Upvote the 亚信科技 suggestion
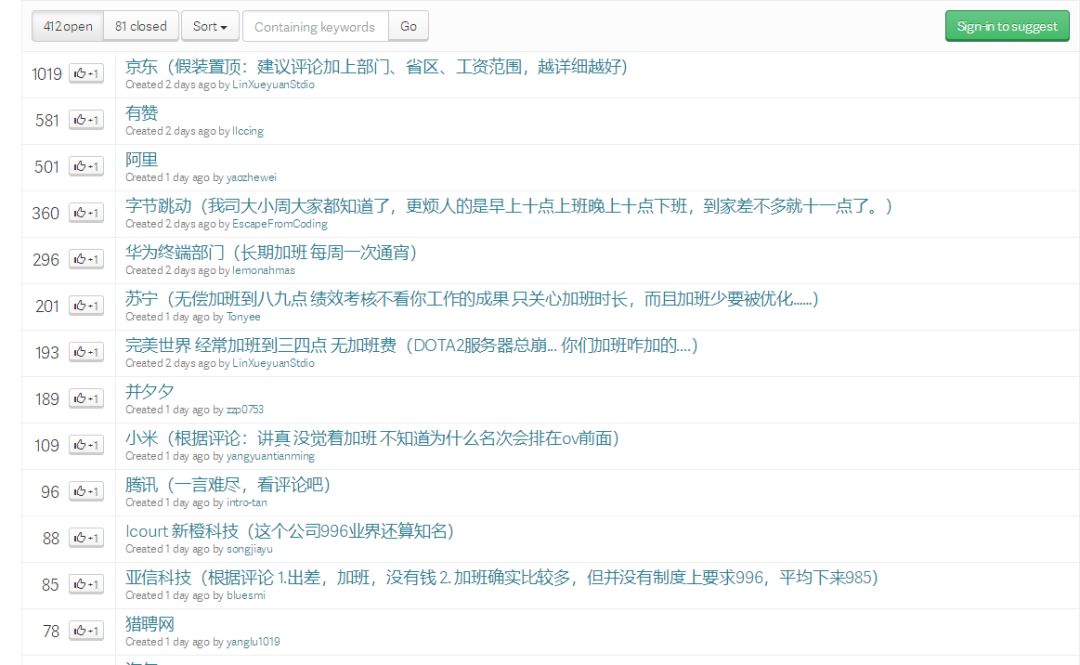This screenshot has width=1080, height=665. tap(86, 584)
